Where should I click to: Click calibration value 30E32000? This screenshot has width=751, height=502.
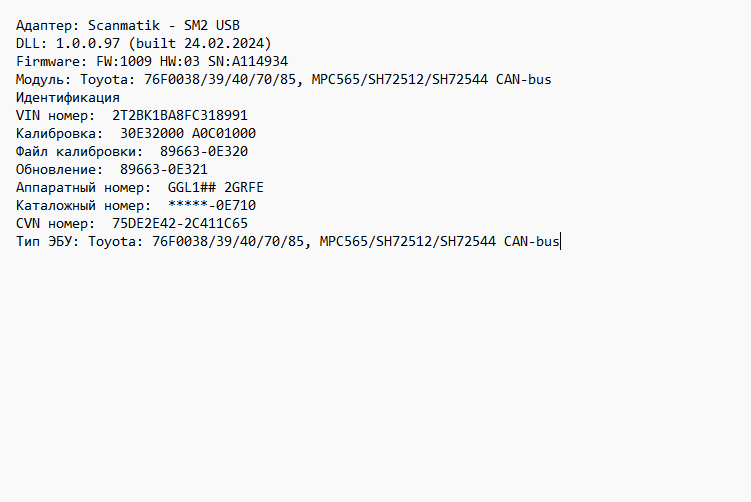click(x=152, y=134)
